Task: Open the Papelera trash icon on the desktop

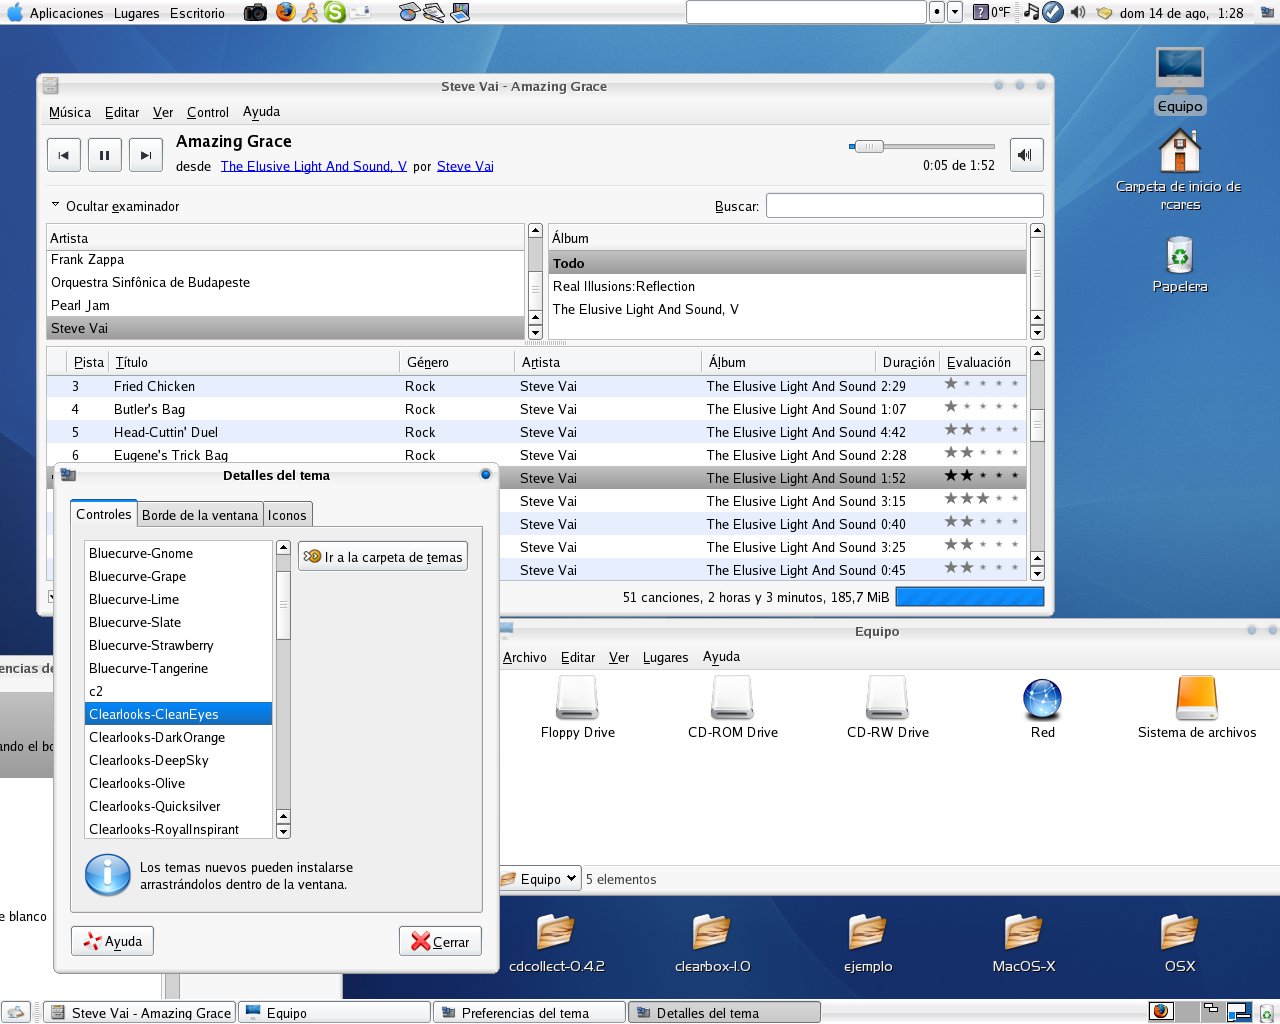Action: (1180, 264)
